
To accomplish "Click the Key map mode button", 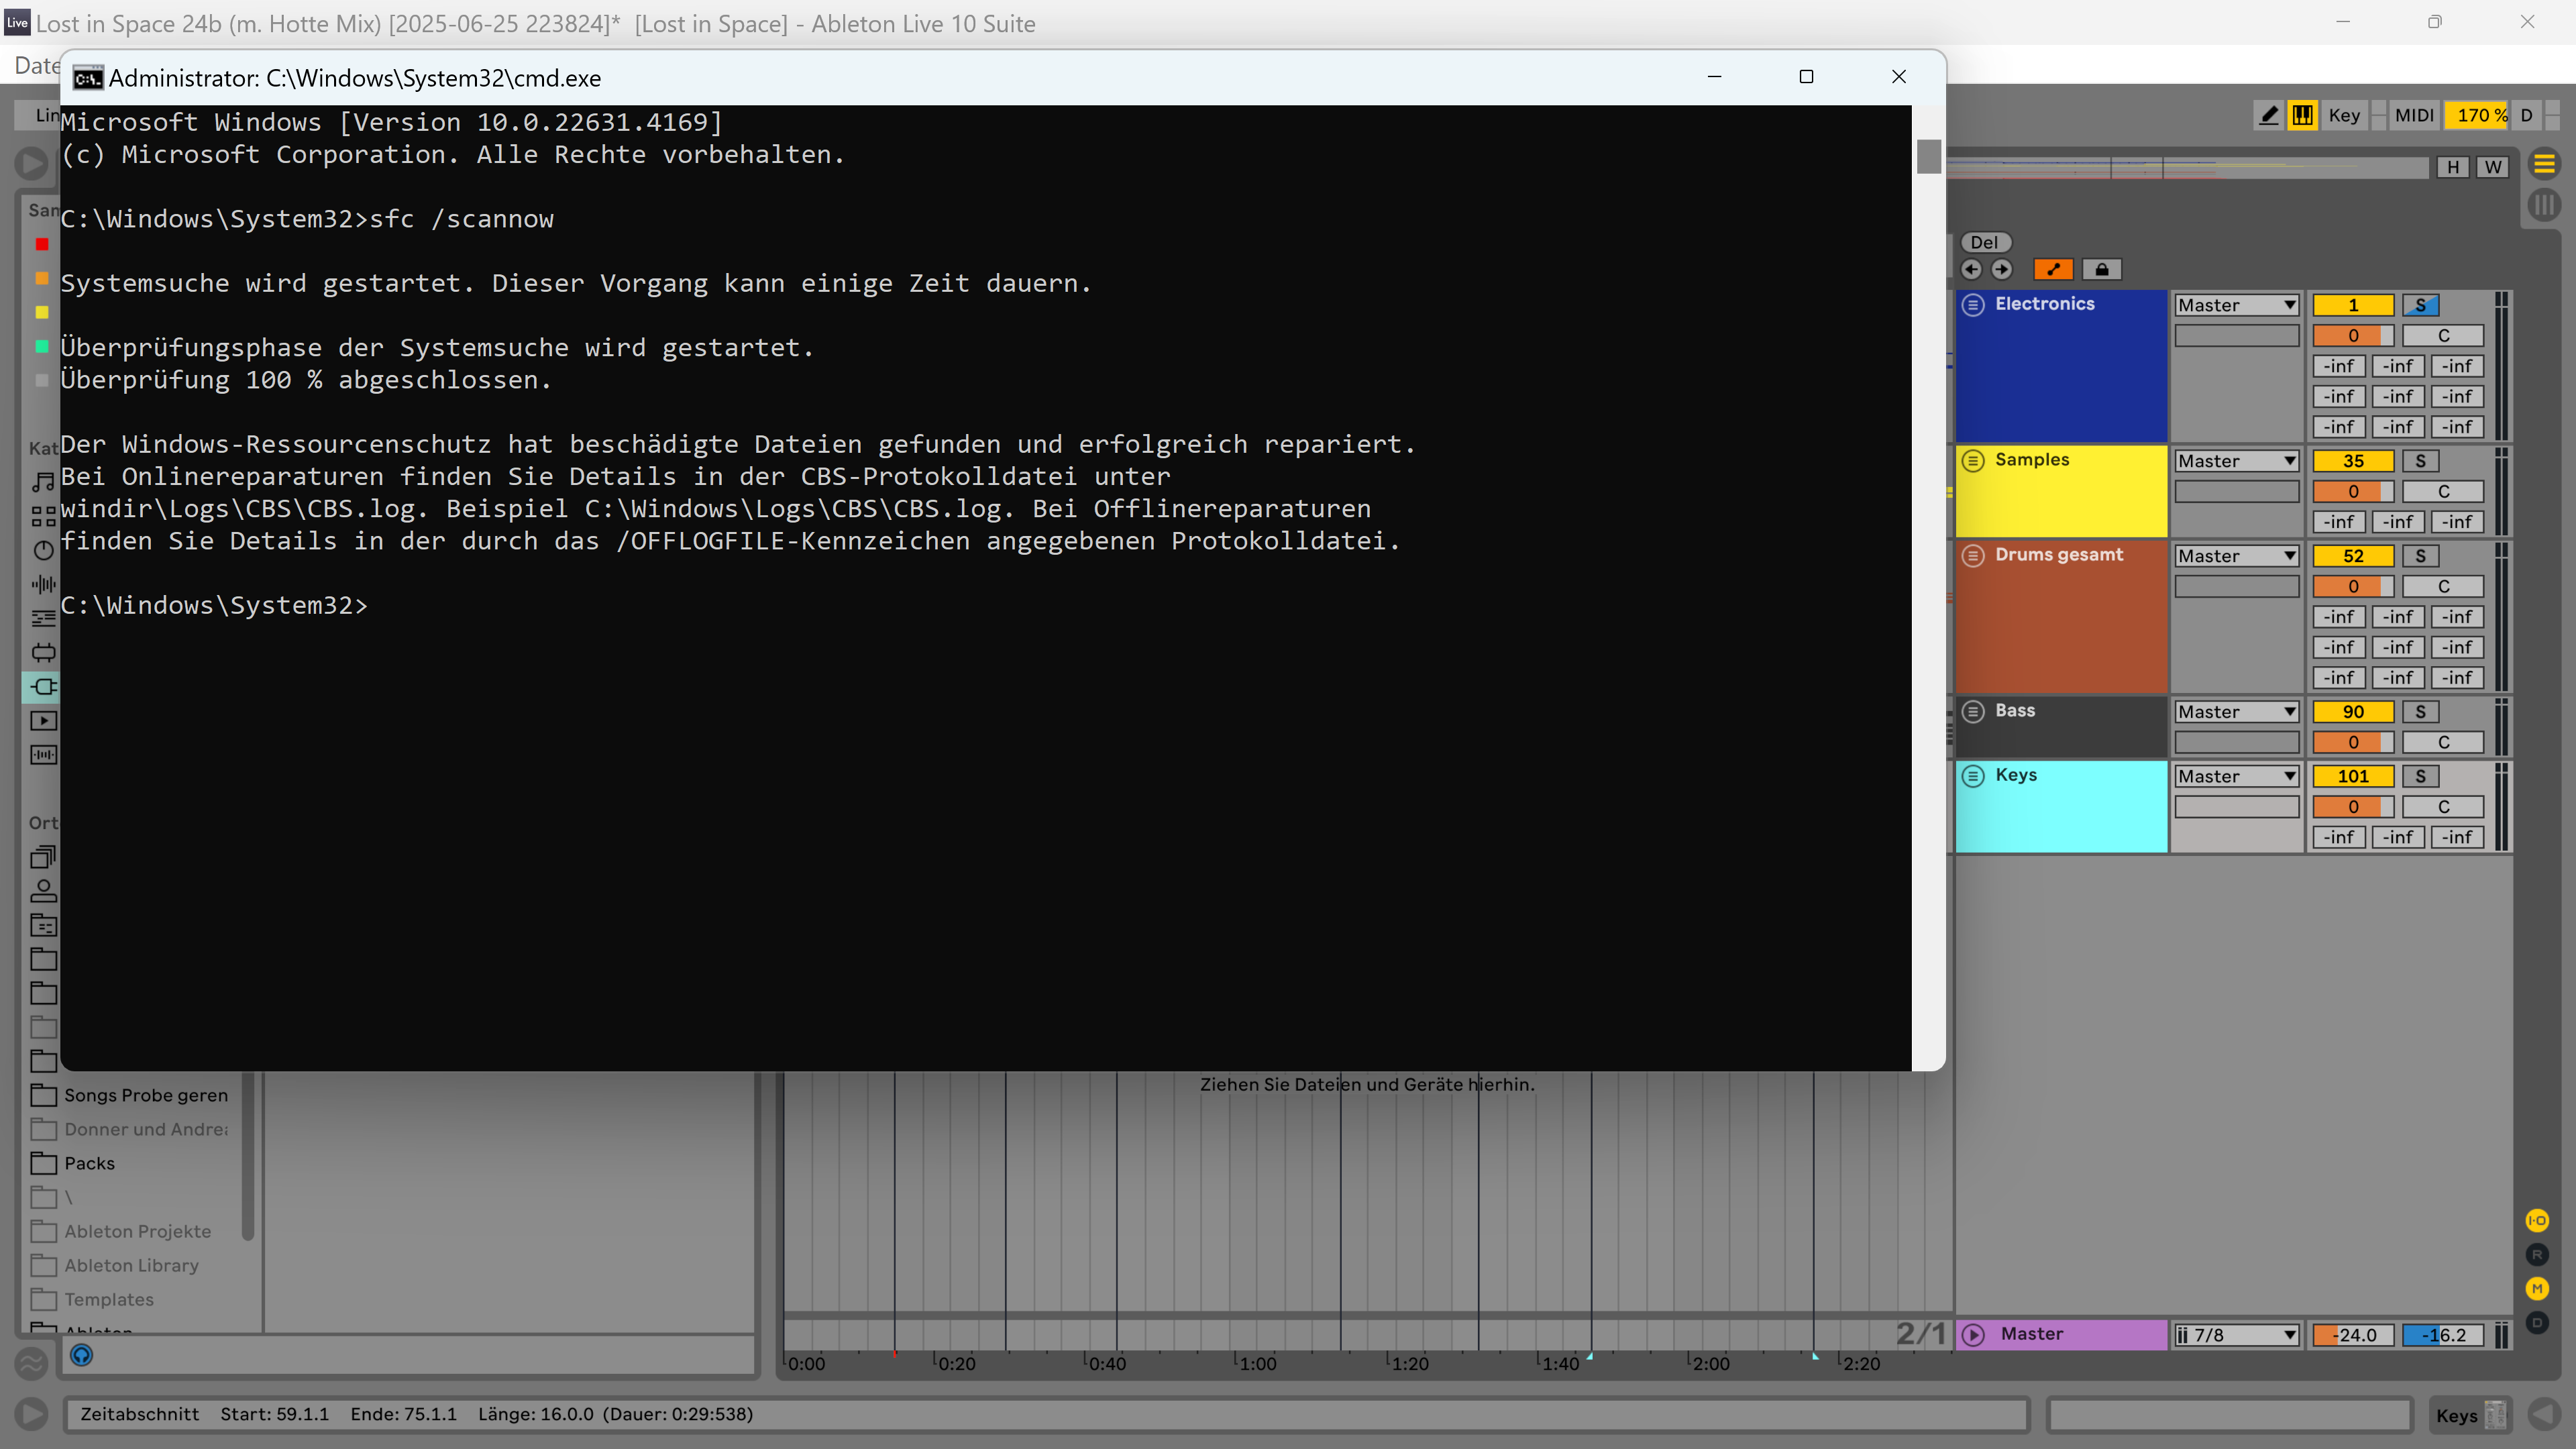I will tap(2344, 115).
